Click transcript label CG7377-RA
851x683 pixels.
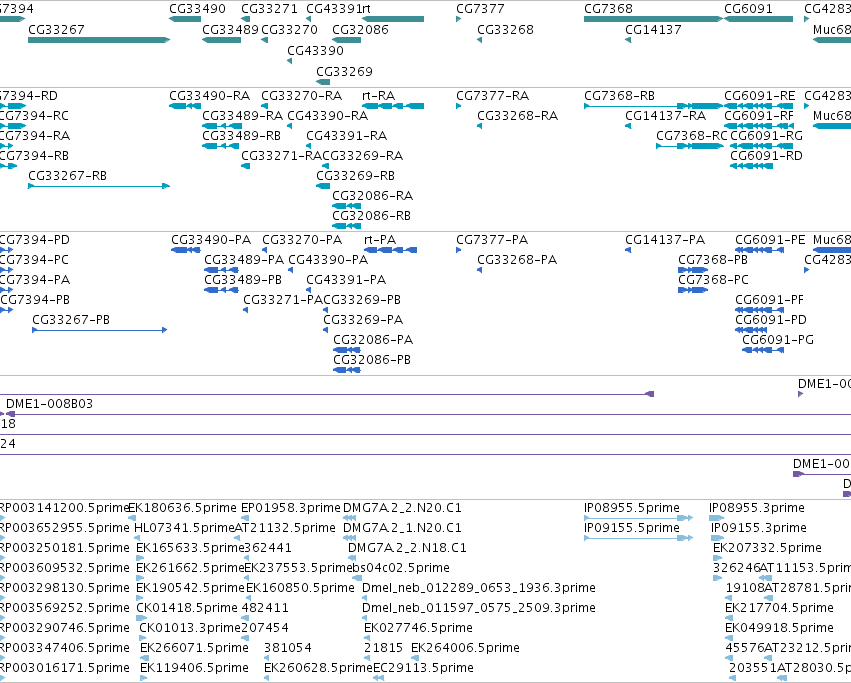493,96
